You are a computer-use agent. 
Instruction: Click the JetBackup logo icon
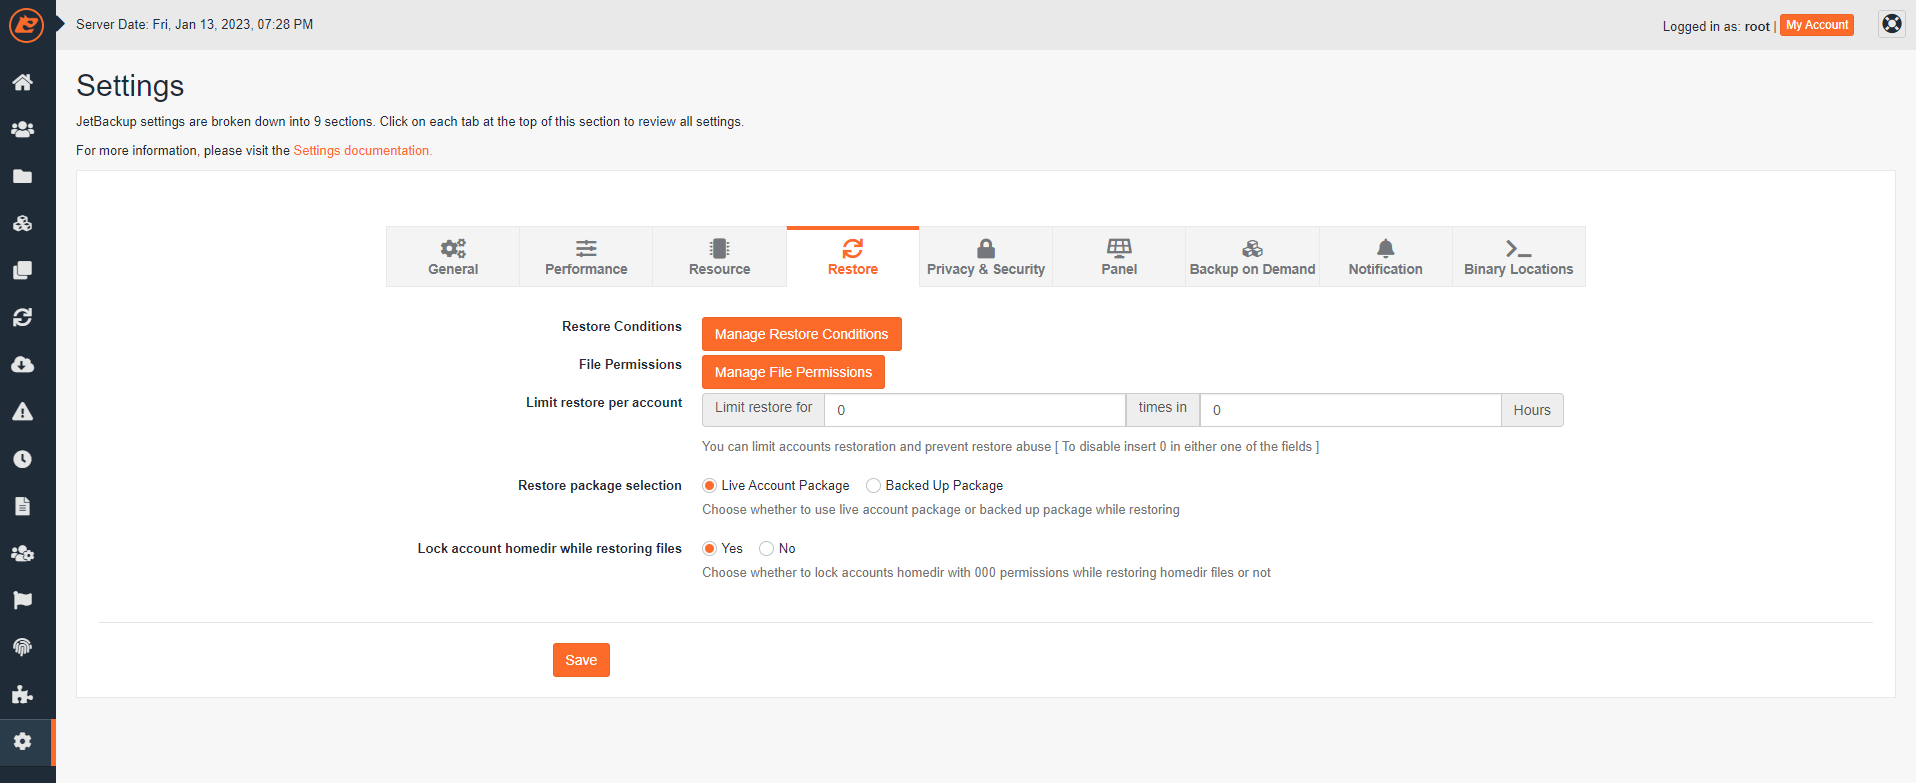point(26,25)
